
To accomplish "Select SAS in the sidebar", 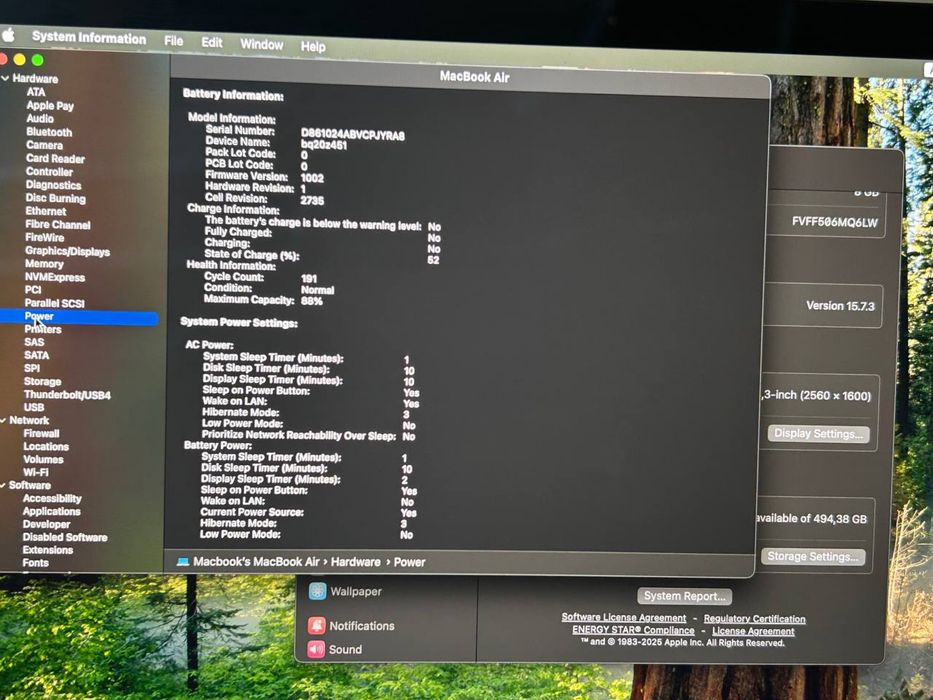I will pos(34,342).
